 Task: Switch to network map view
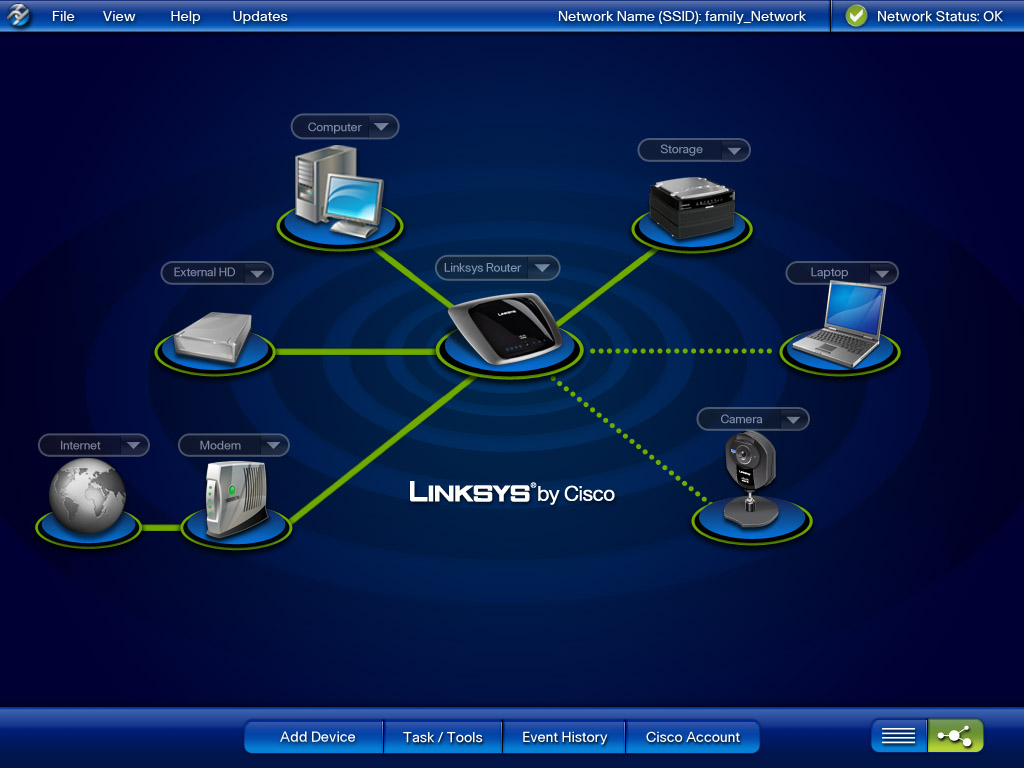point(955,736)
